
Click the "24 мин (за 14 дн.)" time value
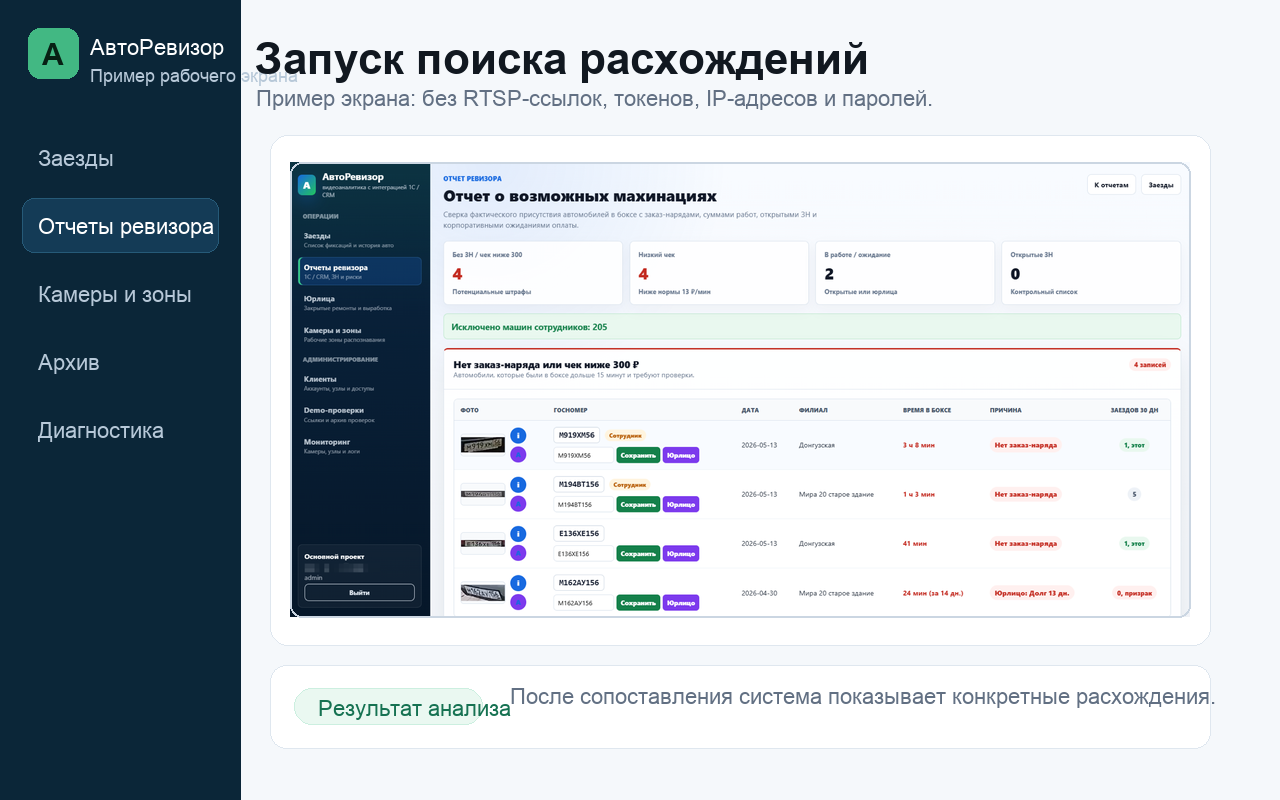point(933,593)
